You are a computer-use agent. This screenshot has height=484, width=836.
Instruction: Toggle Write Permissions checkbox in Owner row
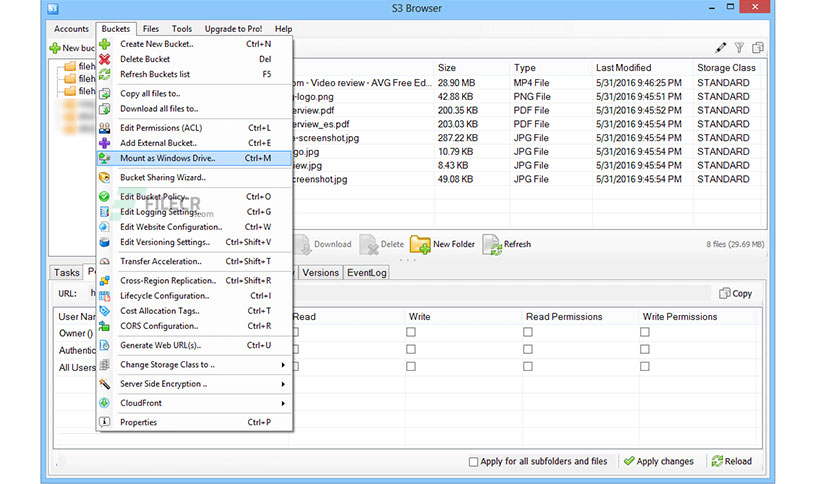(645, 332)
